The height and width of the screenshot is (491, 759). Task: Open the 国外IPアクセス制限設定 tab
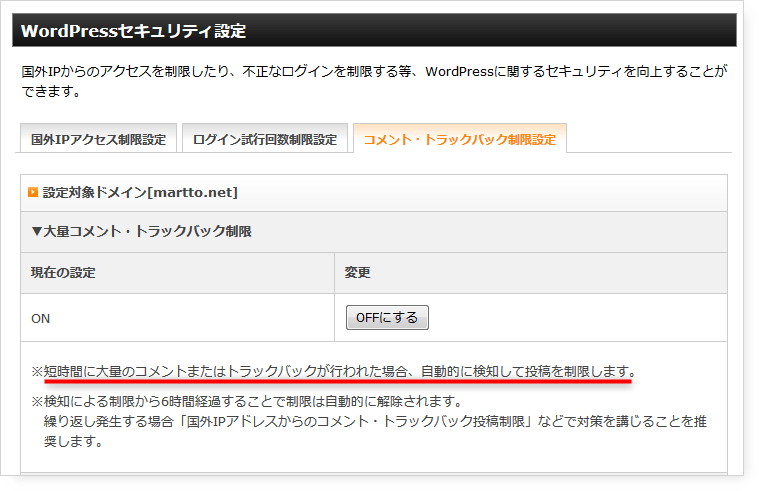tap(98, 139)
